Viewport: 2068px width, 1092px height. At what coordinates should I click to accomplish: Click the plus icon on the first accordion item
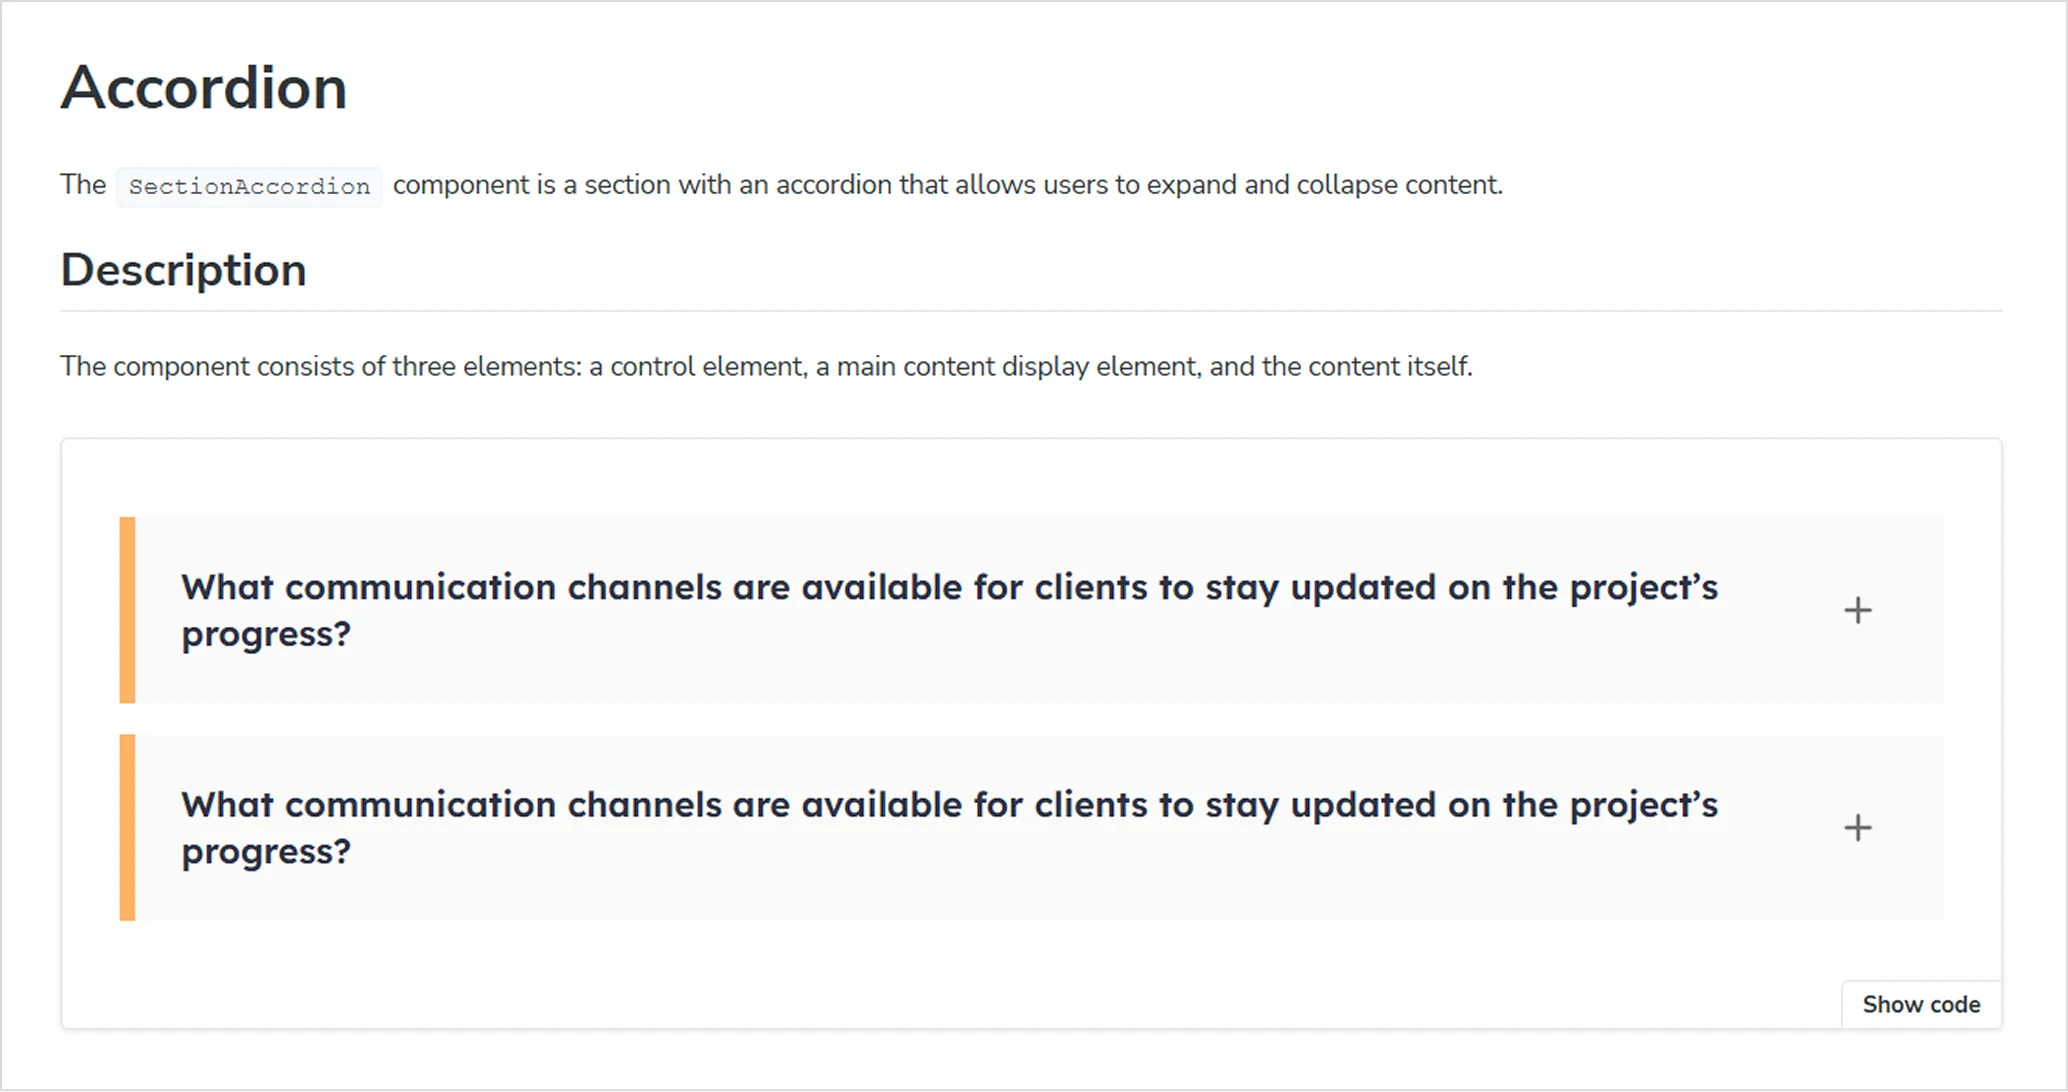tap(1857, 610)
